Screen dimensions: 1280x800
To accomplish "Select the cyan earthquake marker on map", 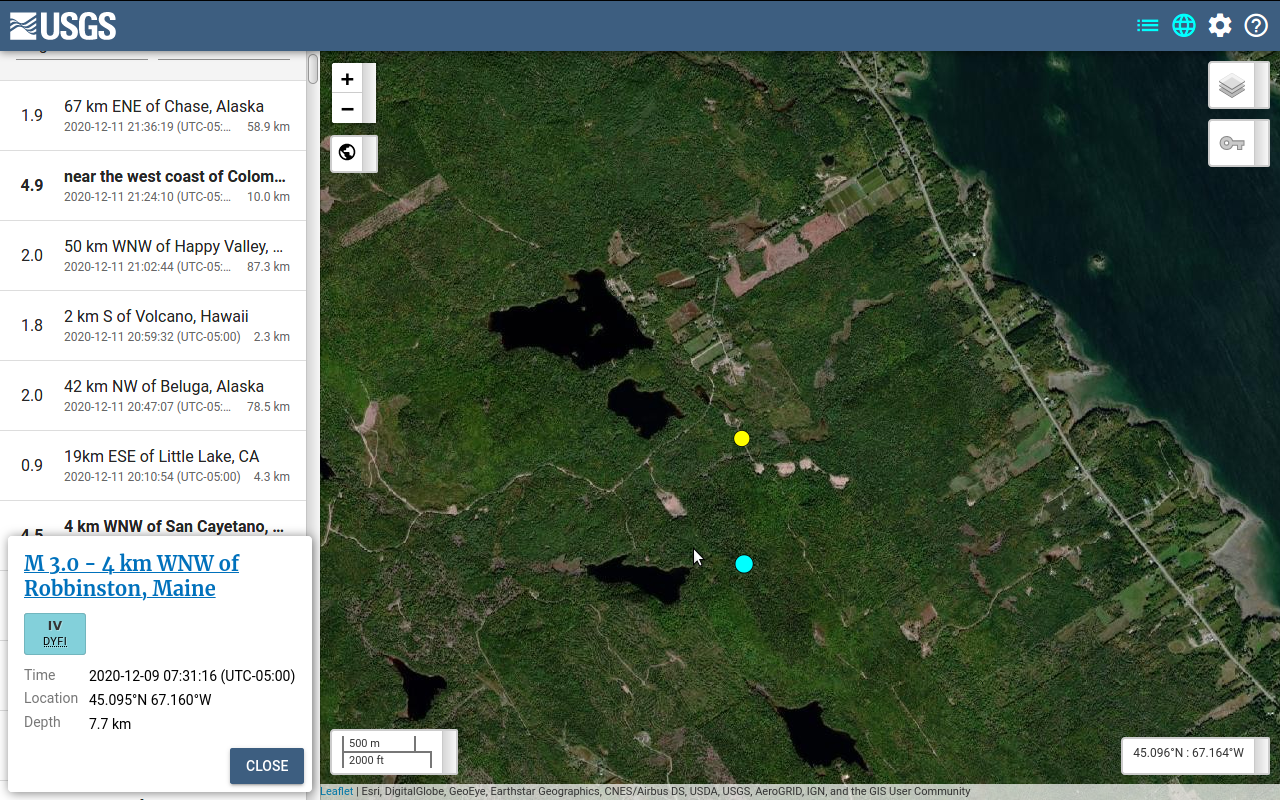I will (x=744, y=564).
